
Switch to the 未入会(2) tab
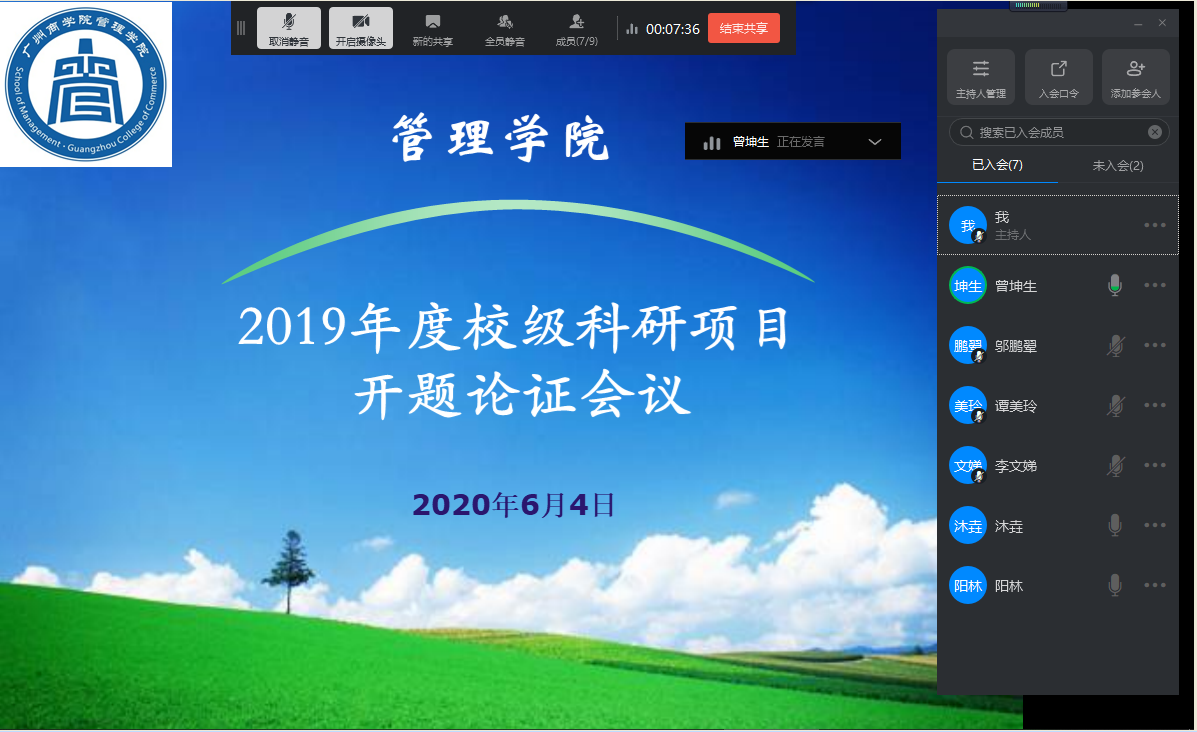click(x=1117, y=165)
